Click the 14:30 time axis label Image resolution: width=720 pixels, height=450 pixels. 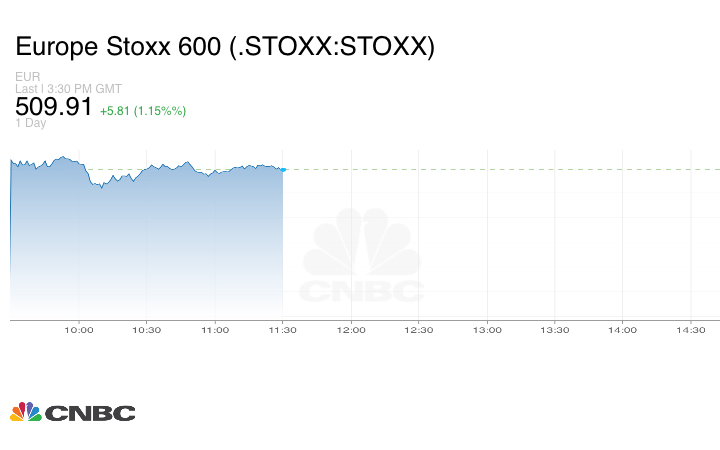[691, 330]
